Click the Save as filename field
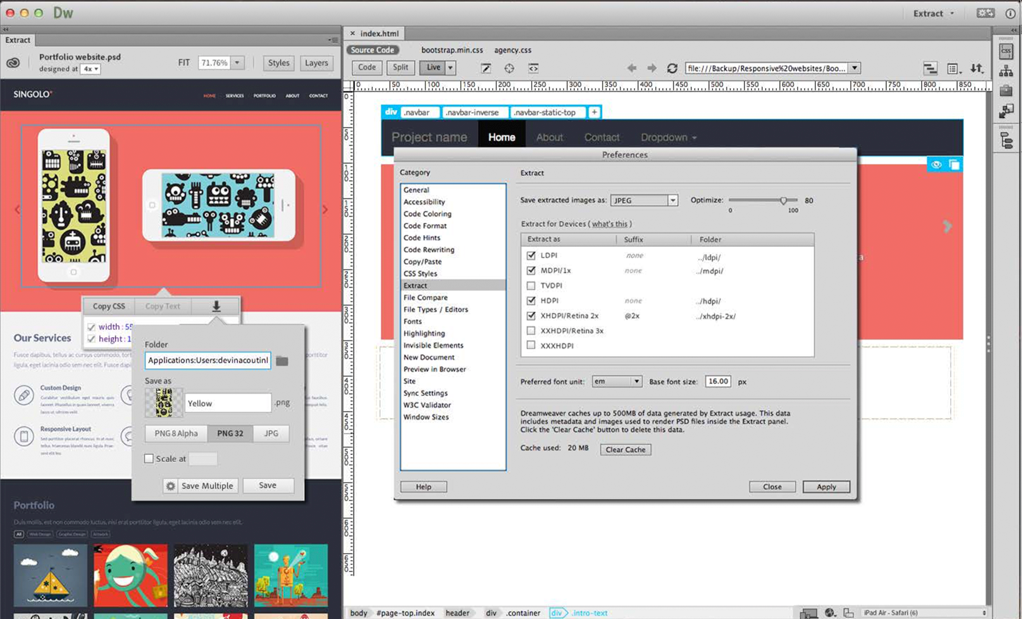1022x619 pixels. (x=228, y=403)
